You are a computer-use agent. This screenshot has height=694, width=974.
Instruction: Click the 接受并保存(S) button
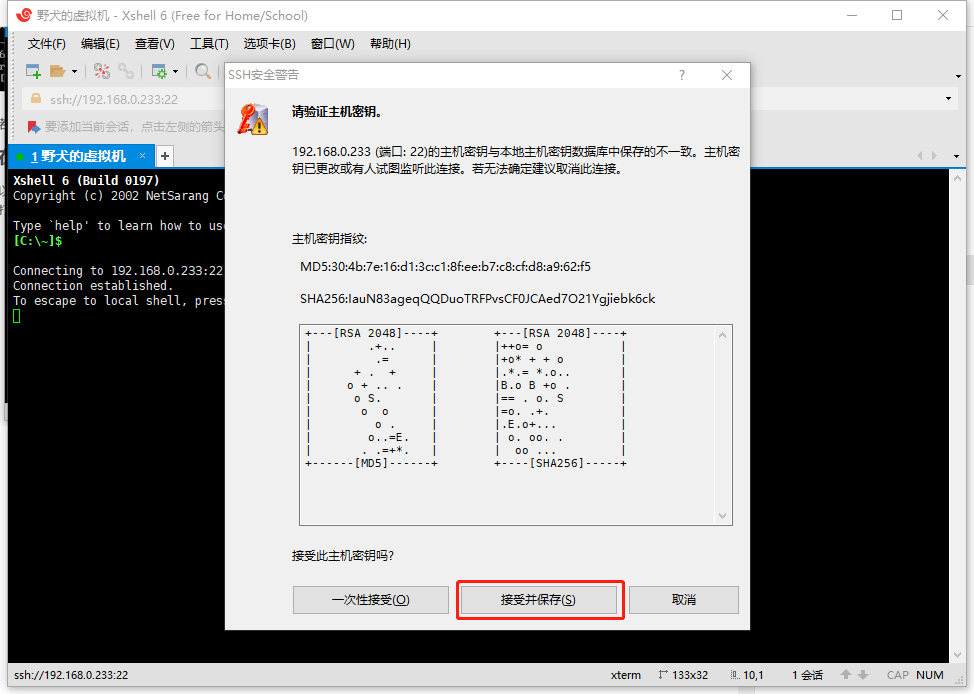539,600
